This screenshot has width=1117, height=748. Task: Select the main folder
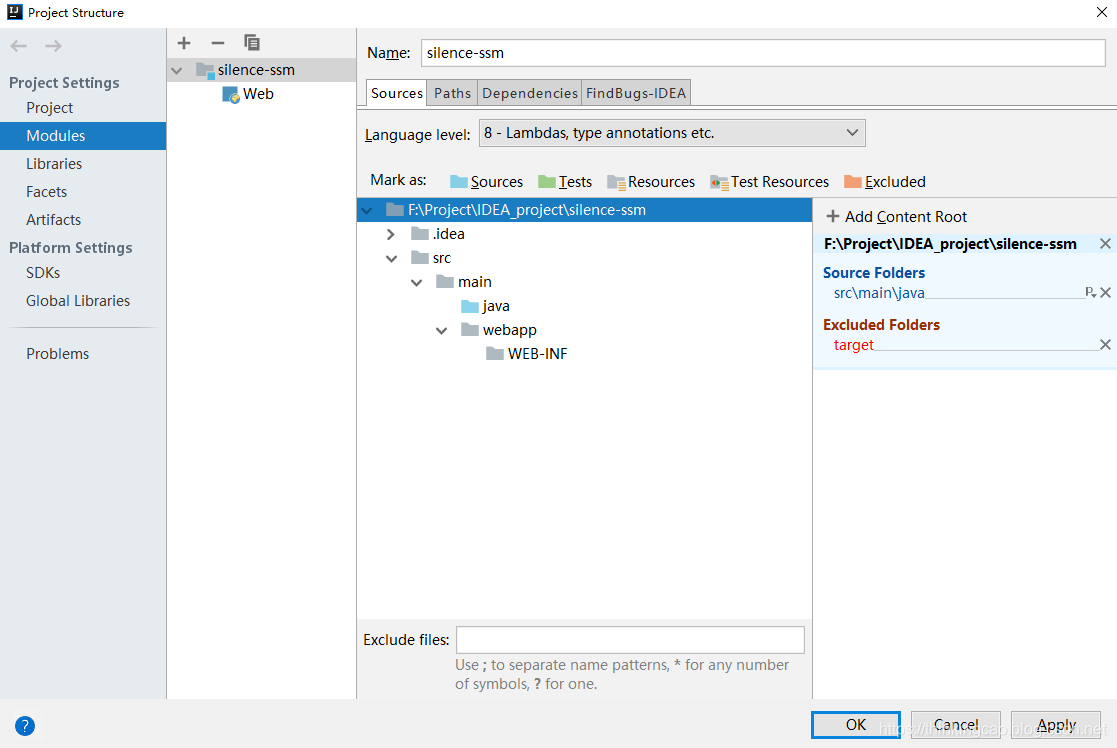point(464,282)
